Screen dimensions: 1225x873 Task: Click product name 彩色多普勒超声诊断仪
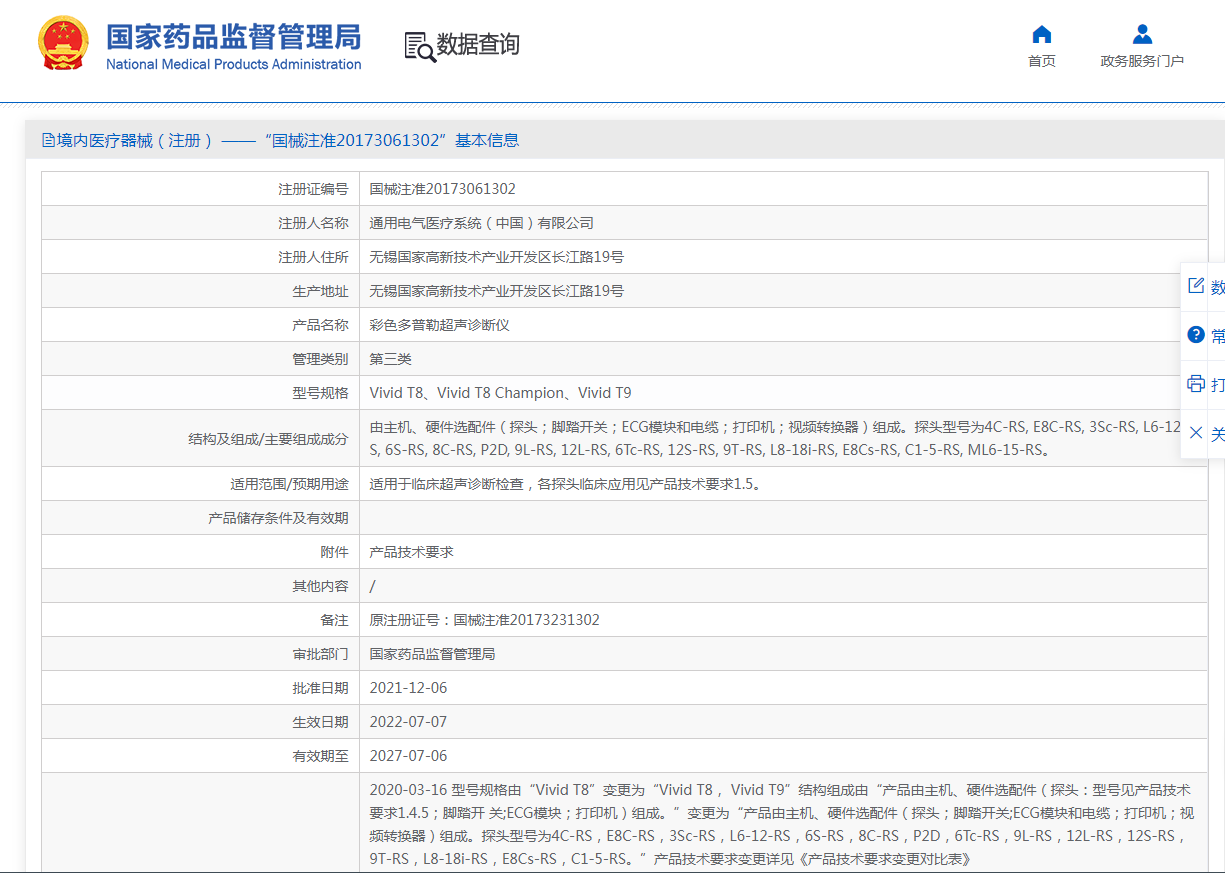click(x=439, y=325)
